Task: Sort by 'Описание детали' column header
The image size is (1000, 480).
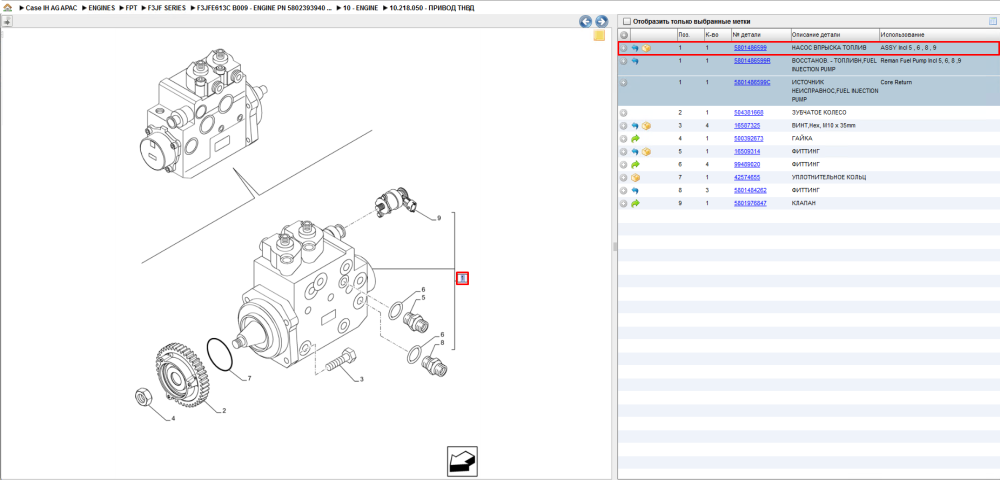Action: point(834,34)
